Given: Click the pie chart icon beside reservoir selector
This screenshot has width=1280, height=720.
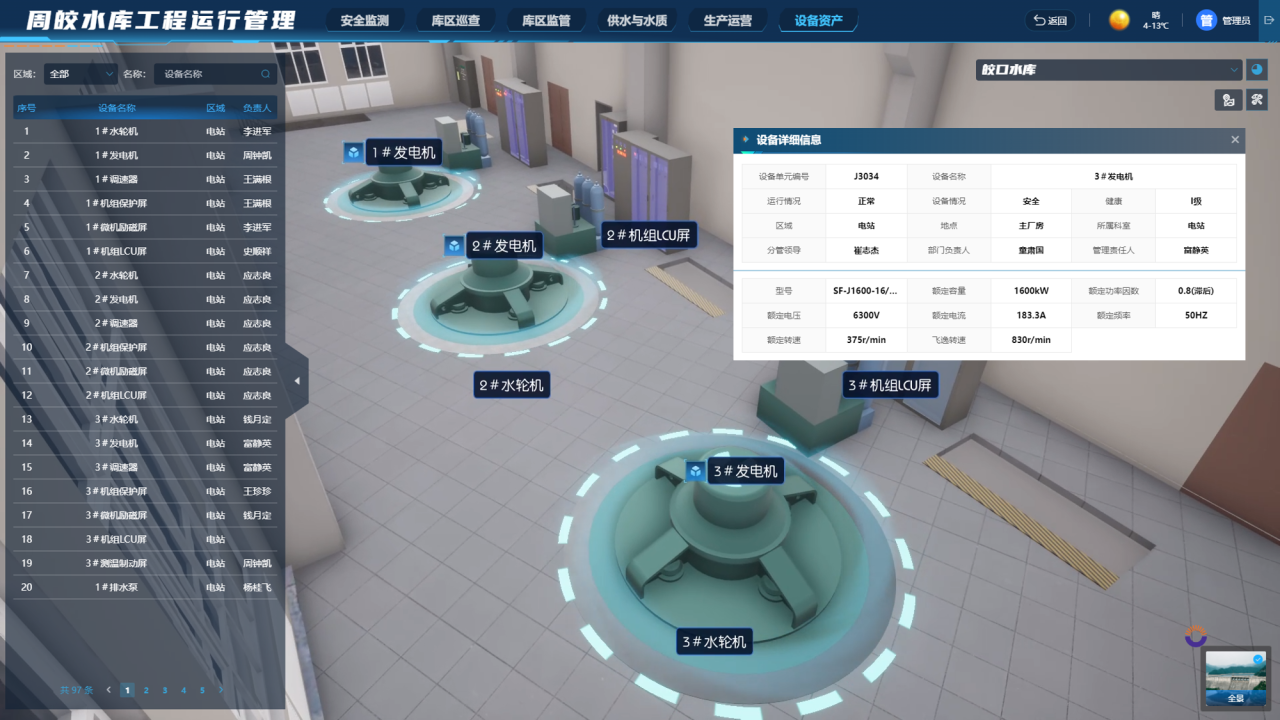Looking at the screenshot, I should pos(1258,70).
